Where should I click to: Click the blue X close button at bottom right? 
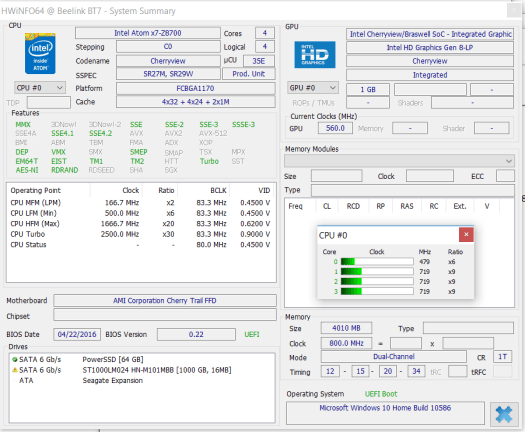[x=504, y=414]
